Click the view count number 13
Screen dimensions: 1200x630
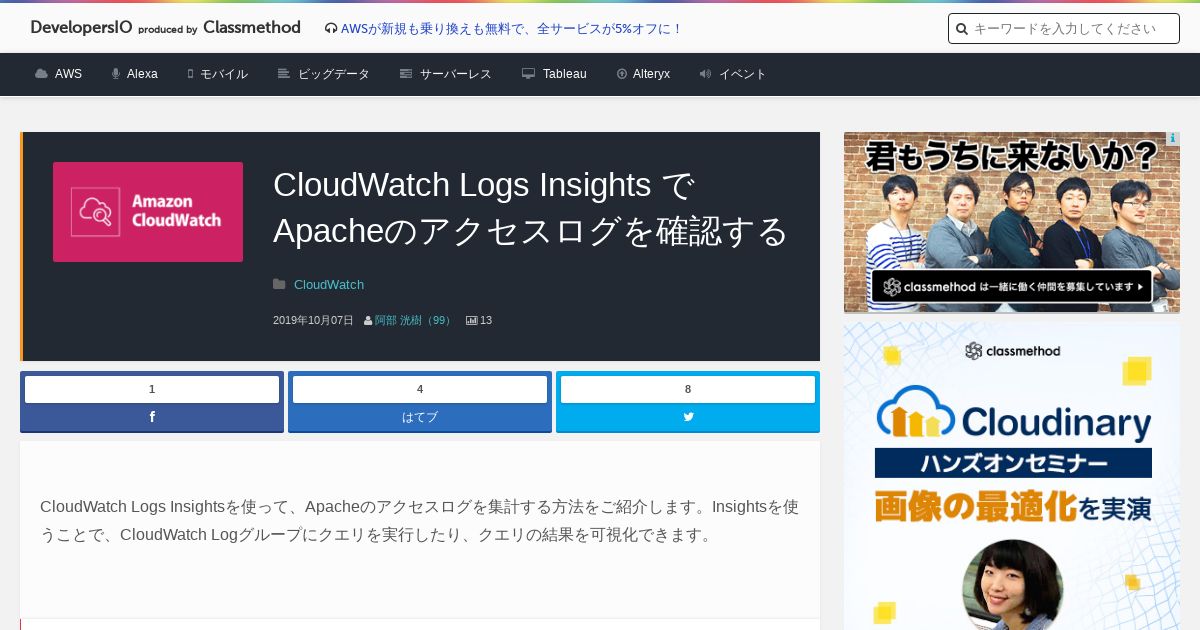(486, 321)
